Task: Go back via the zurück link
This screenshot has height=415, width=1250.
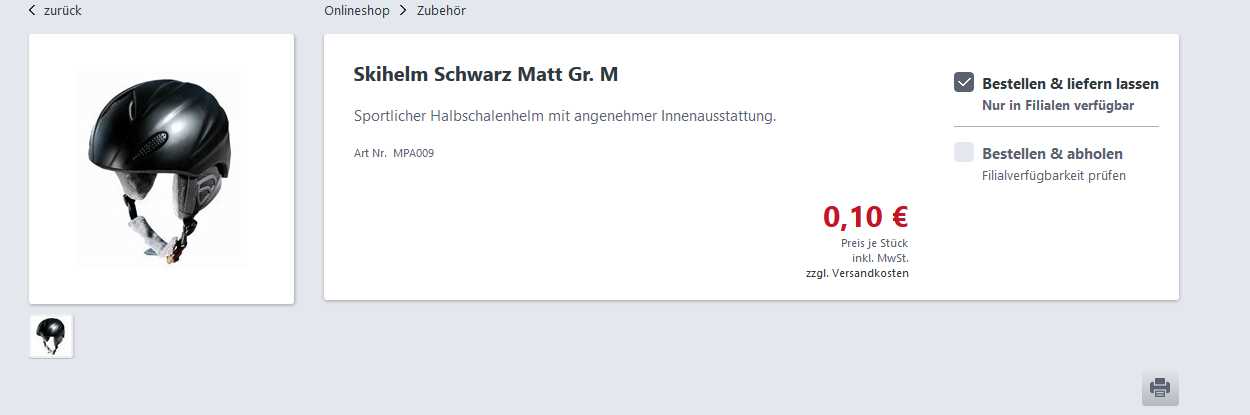Action: 63,10
